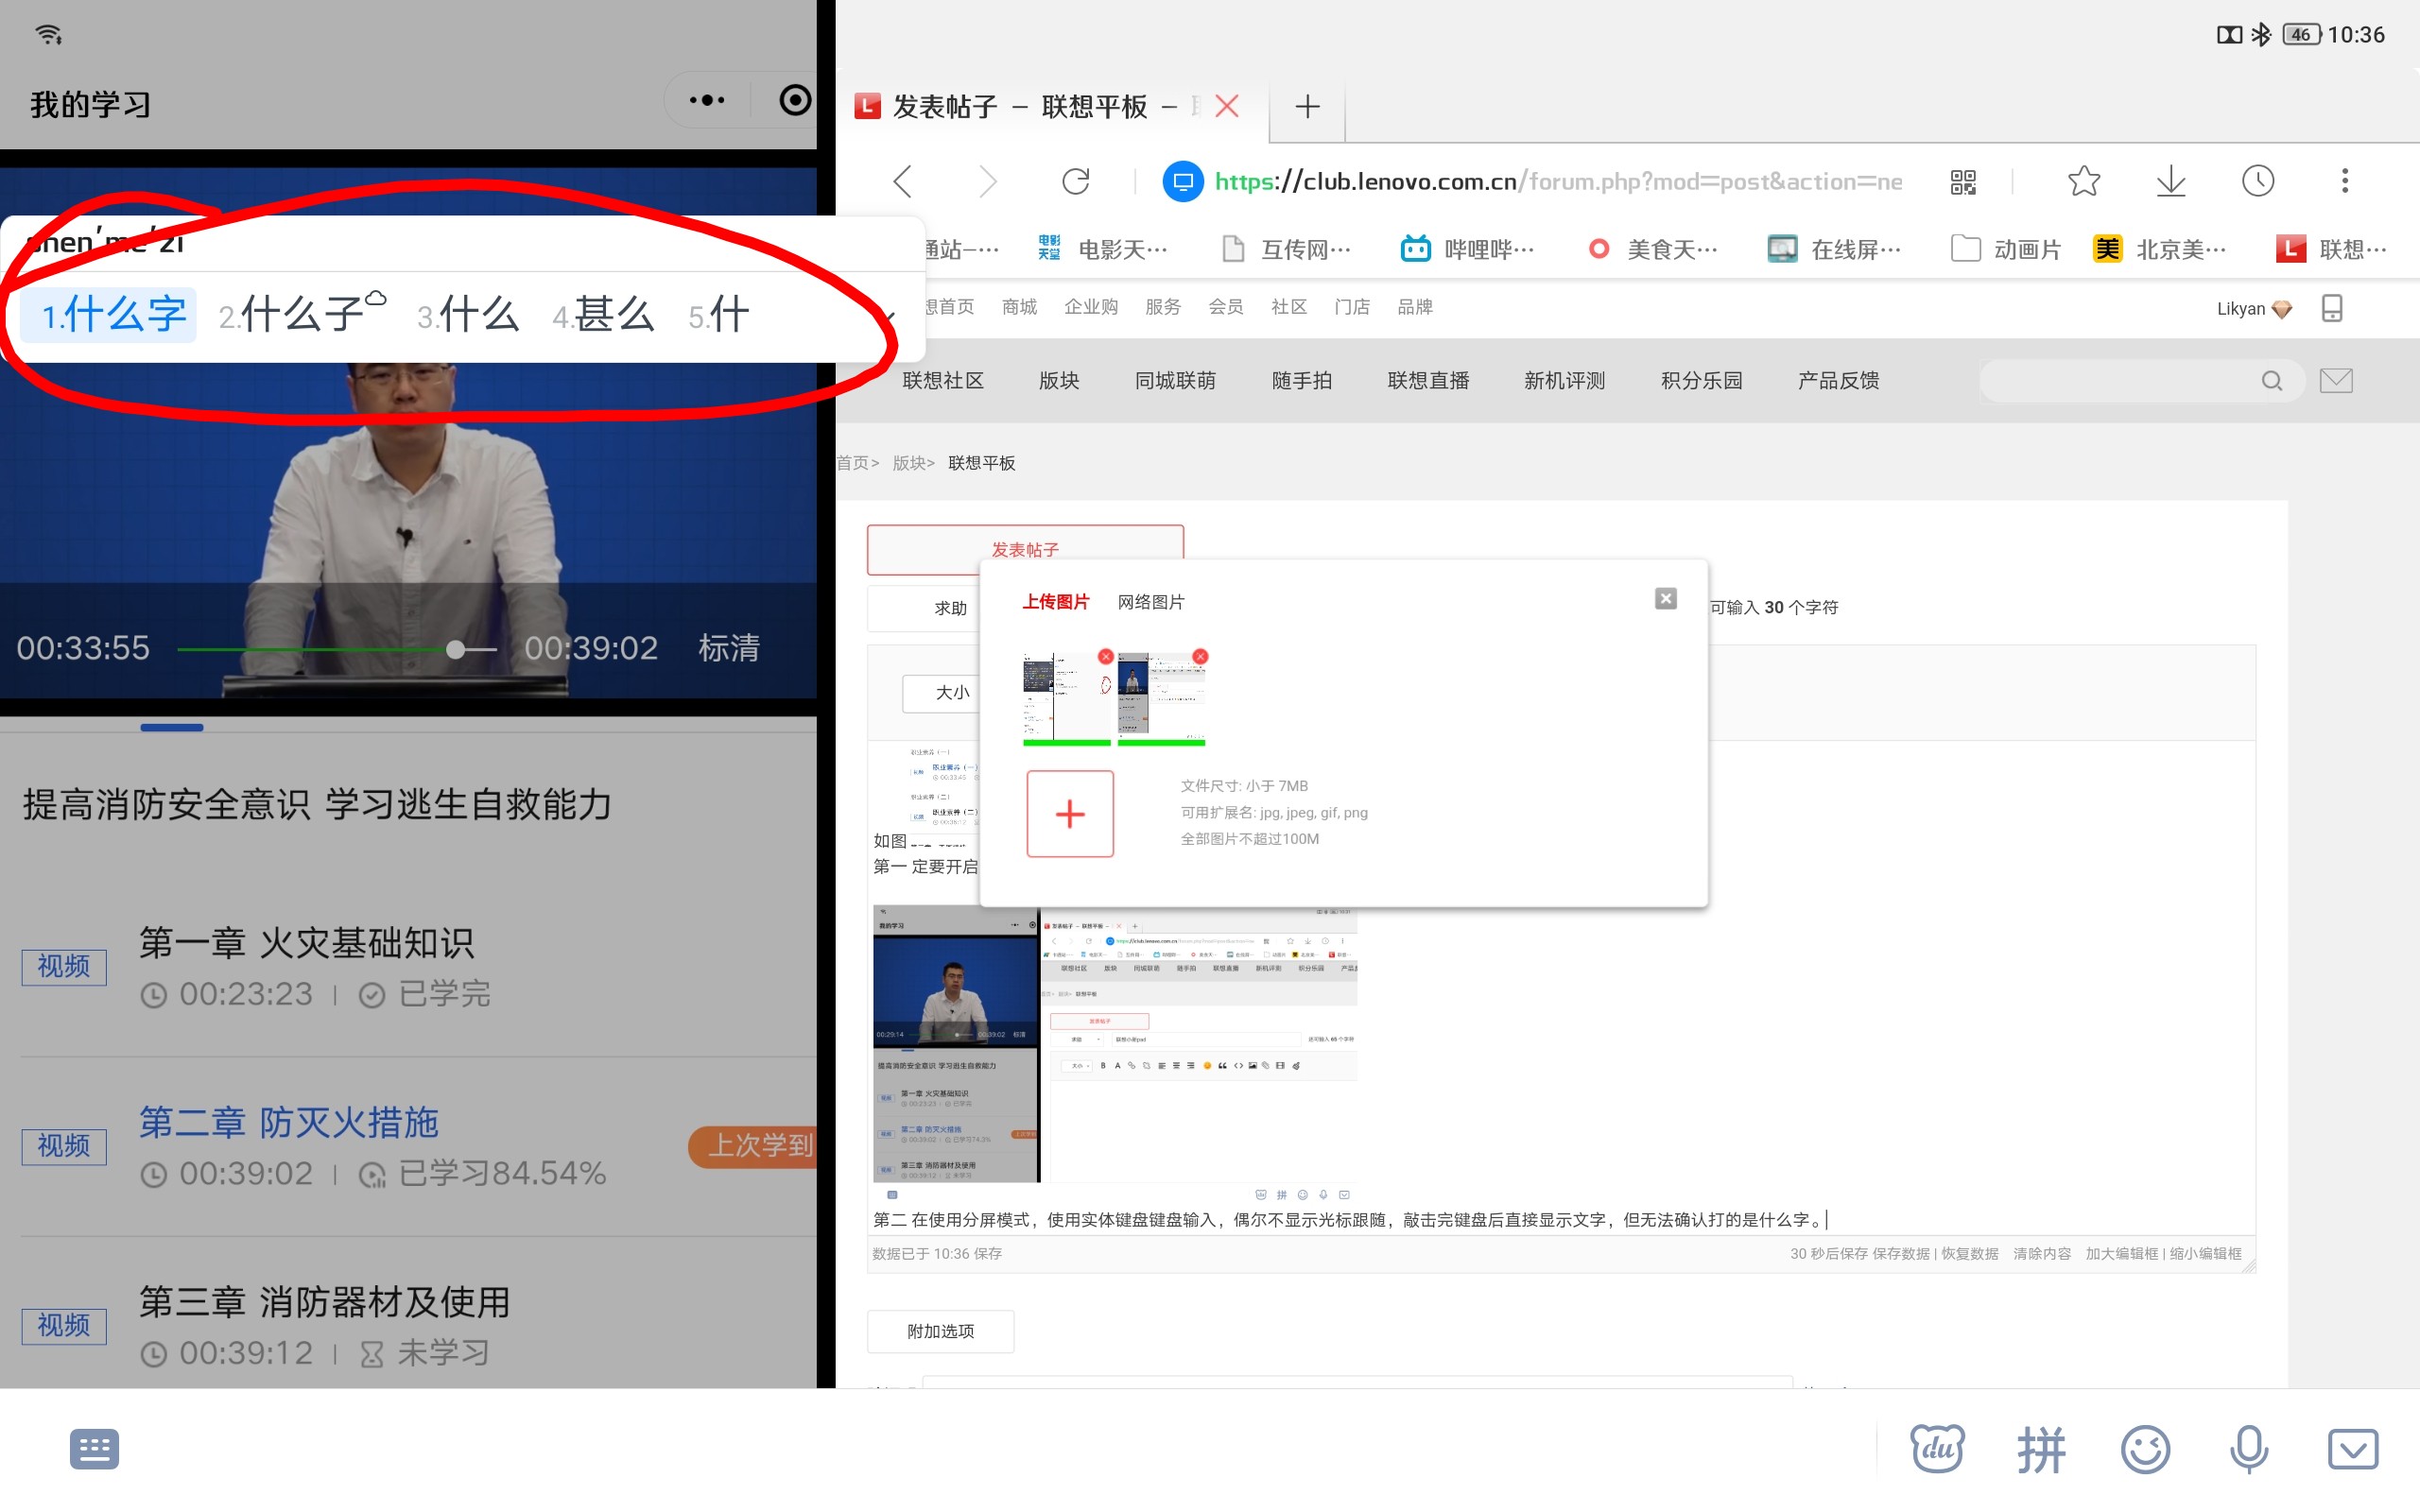The width and height of the screenshot is (2420, 1512).
Task: Click the 商城 top link
Action: [x=1019, y=307]
